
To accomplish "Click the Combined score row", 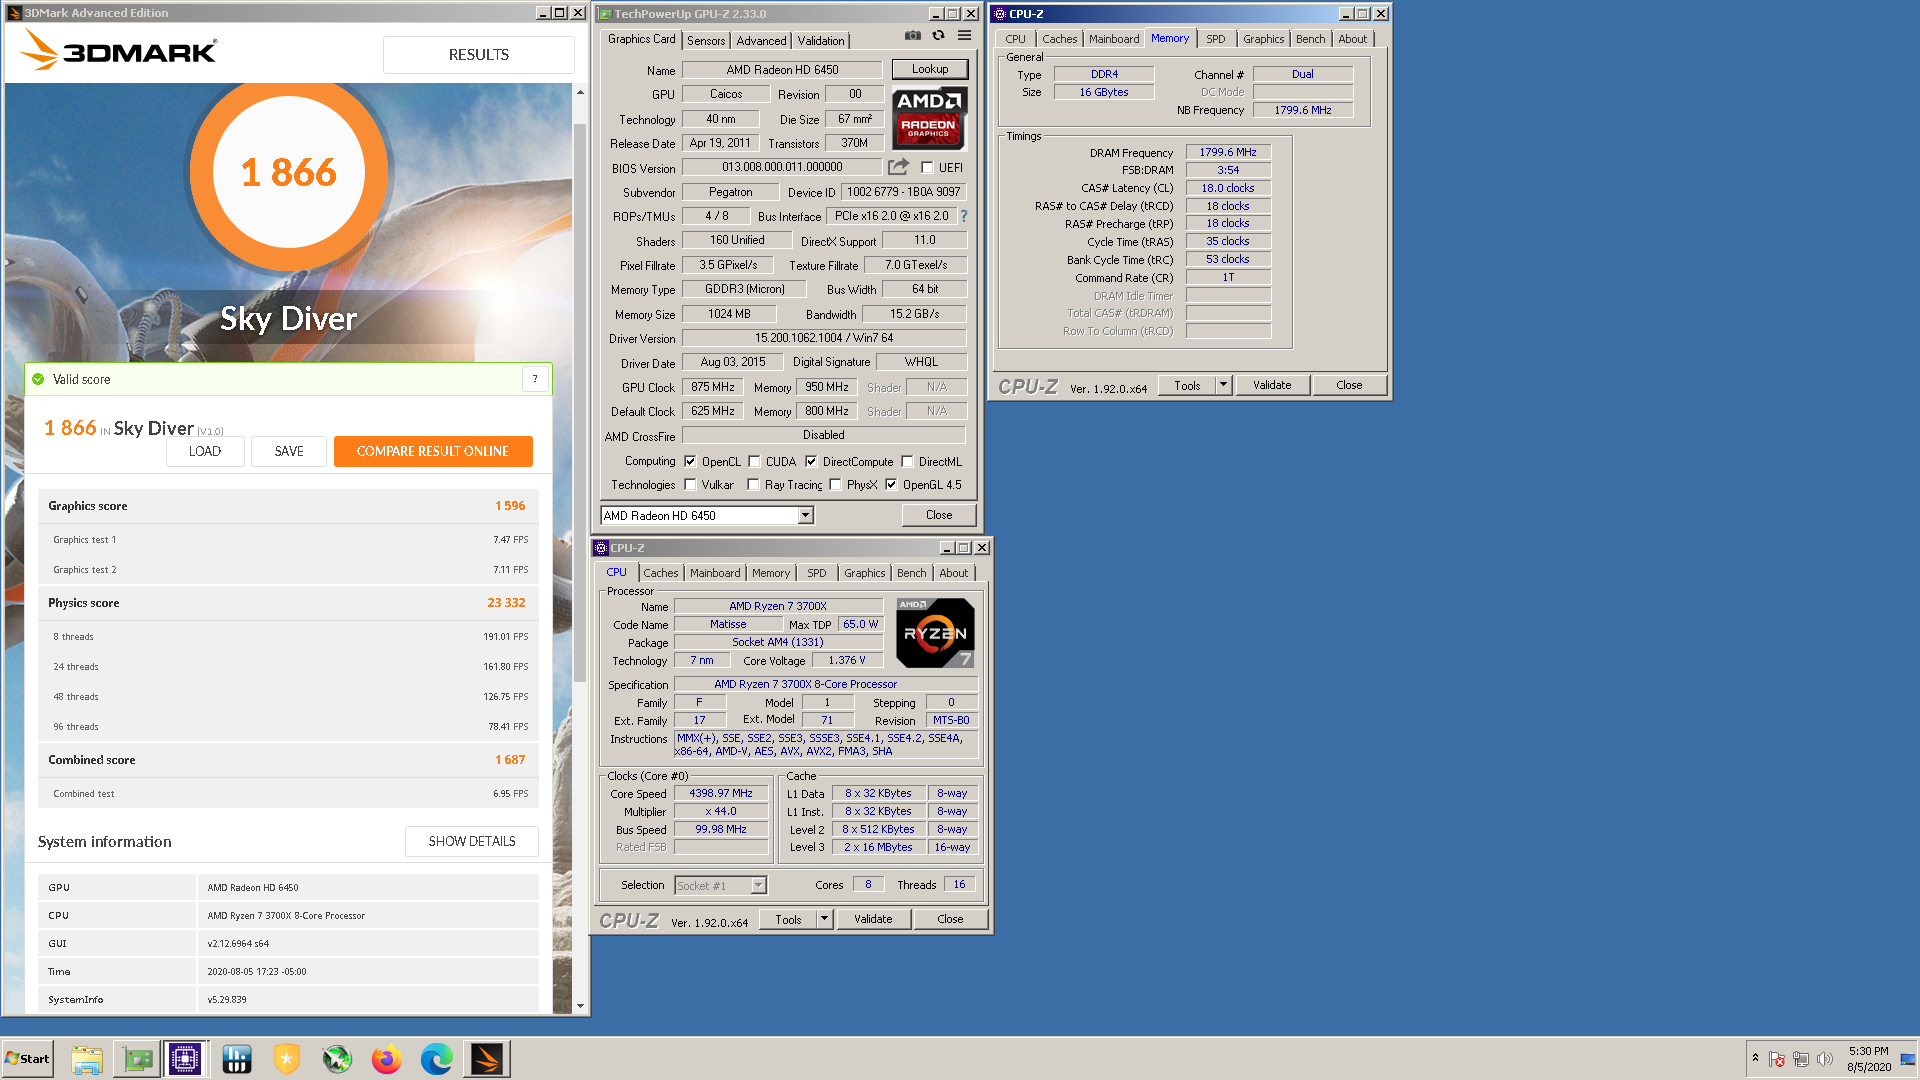I will [288, 760].
